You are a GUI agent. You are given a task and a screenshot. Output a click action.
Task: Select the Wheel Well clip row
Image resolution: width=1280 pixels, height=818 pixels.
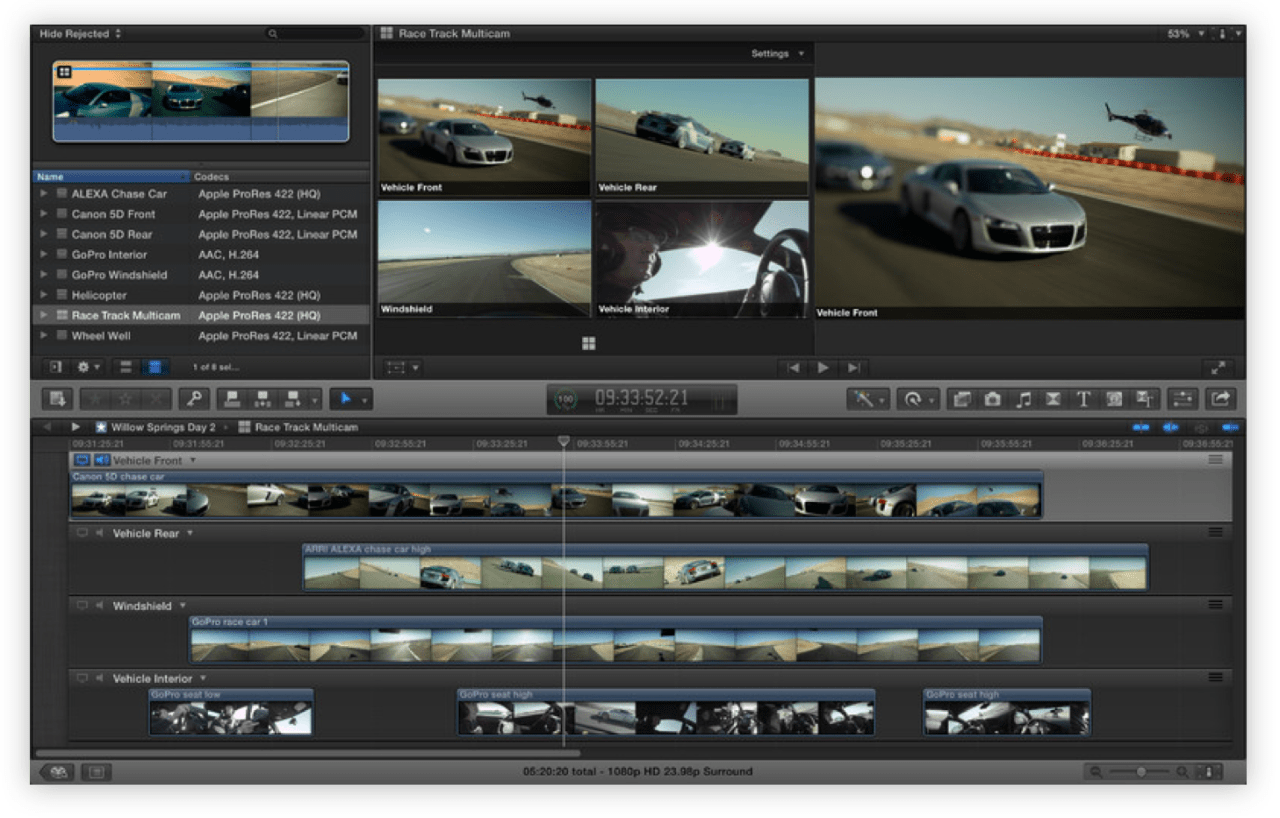click(x=201, y=336)
